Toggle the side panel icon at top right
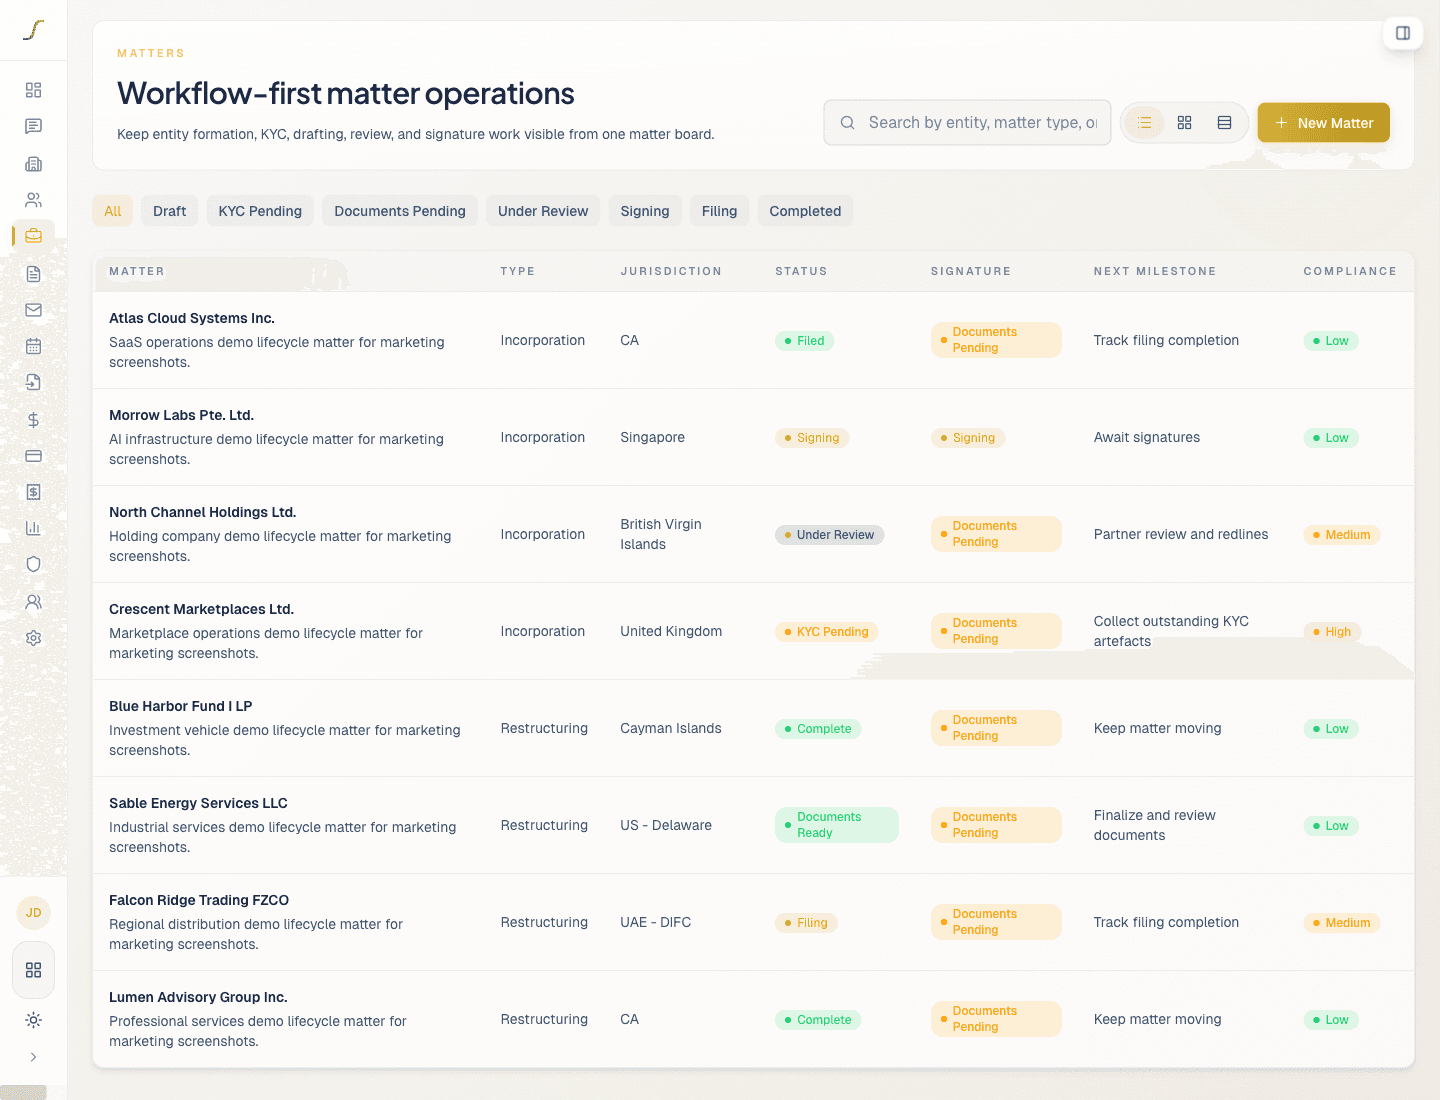The height and width of the screenshot is (1100, 1440). point(1403,33)
